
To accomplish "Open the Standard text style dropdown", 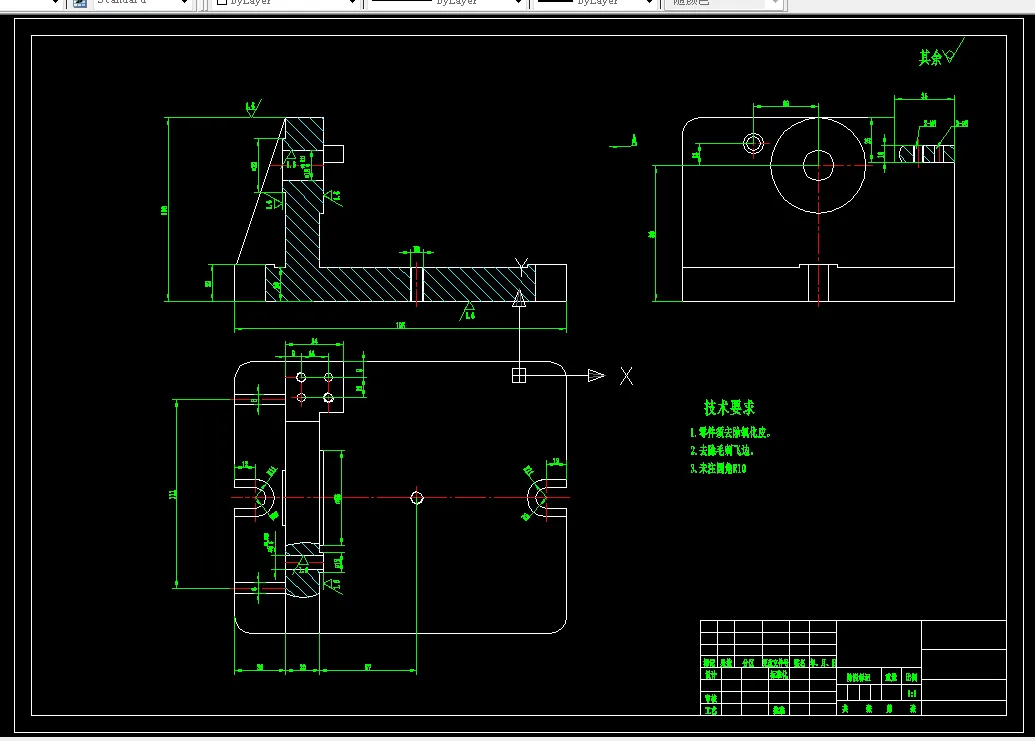I will pos(184,2).
